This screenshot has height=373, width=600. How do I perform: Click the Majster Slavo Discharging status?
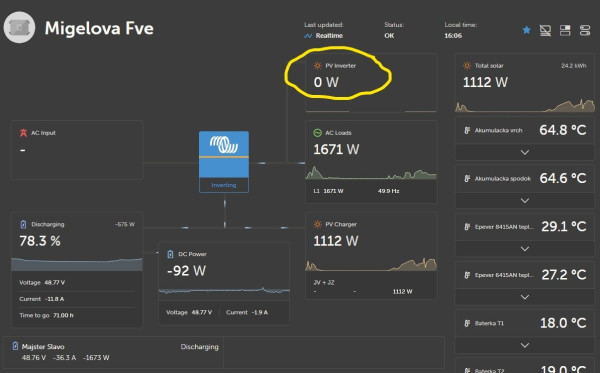click(x=199, y=347)
